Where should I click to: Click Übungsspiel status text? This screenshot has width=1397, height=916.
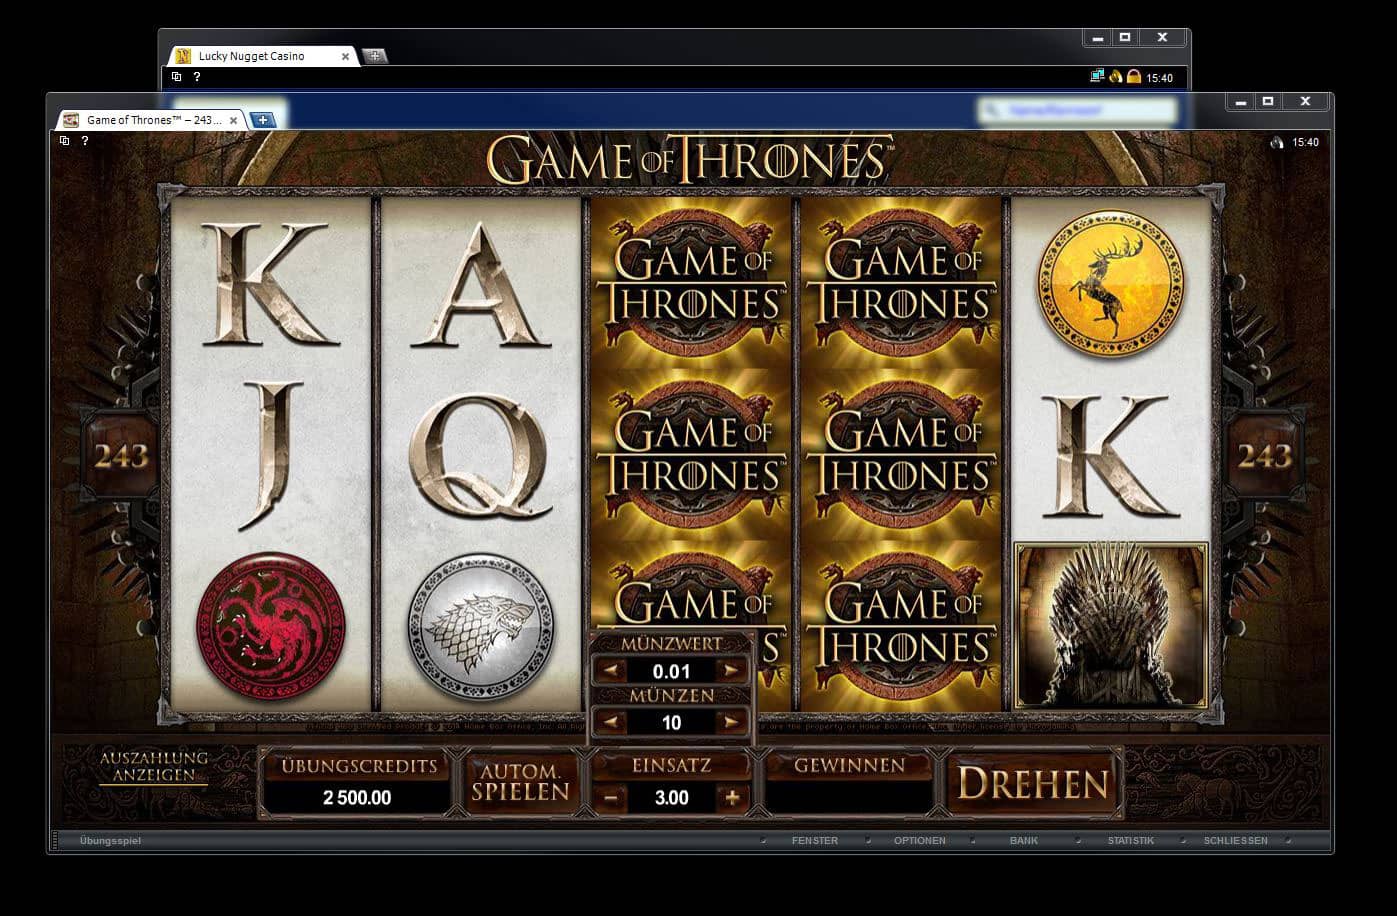pyautogui.click(x=110, y=841)
